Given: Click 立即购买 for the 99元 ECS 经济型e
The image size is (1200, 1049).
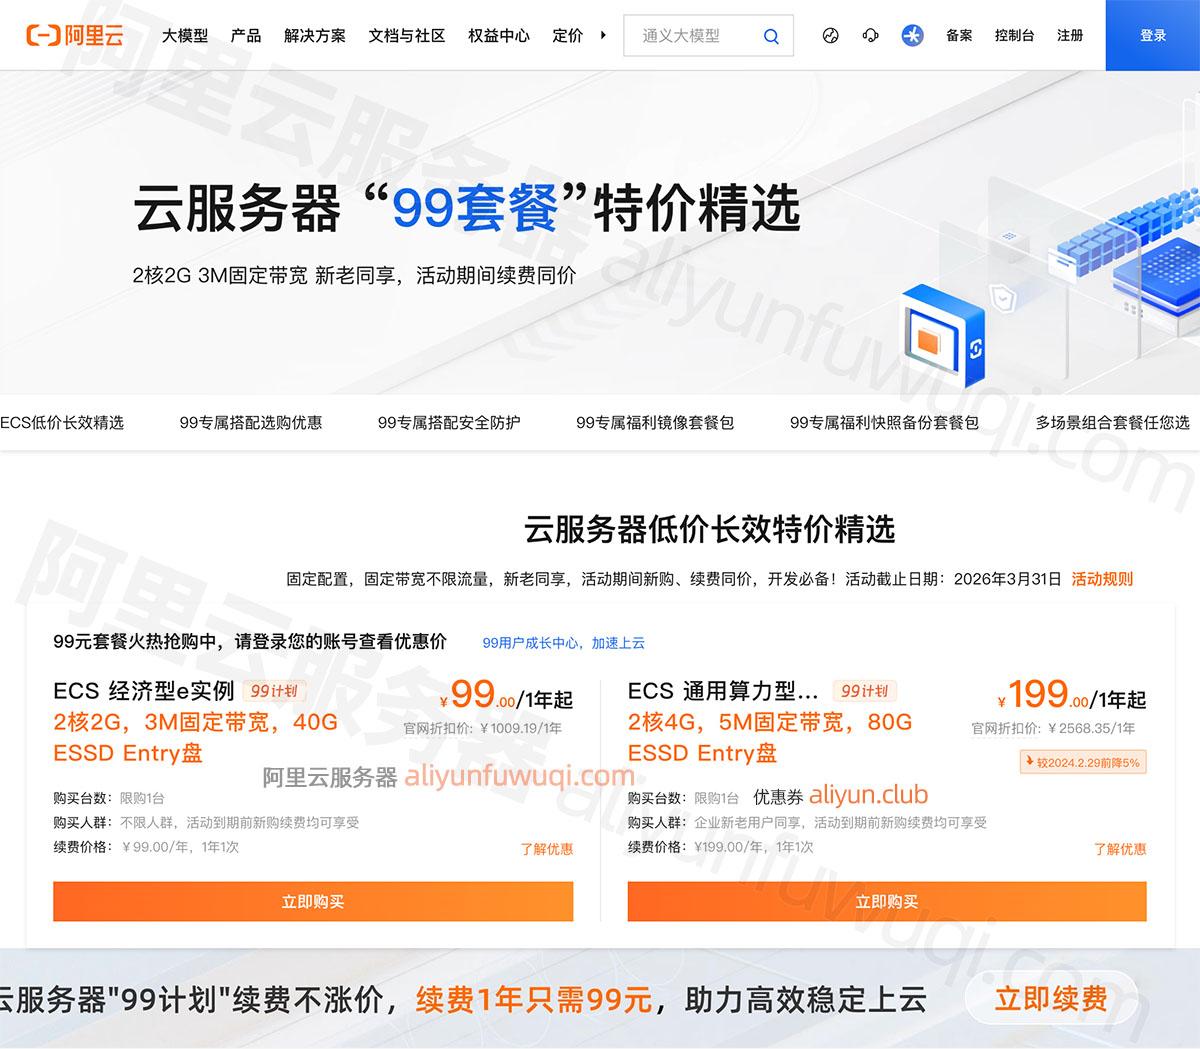Looking at the screenshot, I should pos(313,901).
